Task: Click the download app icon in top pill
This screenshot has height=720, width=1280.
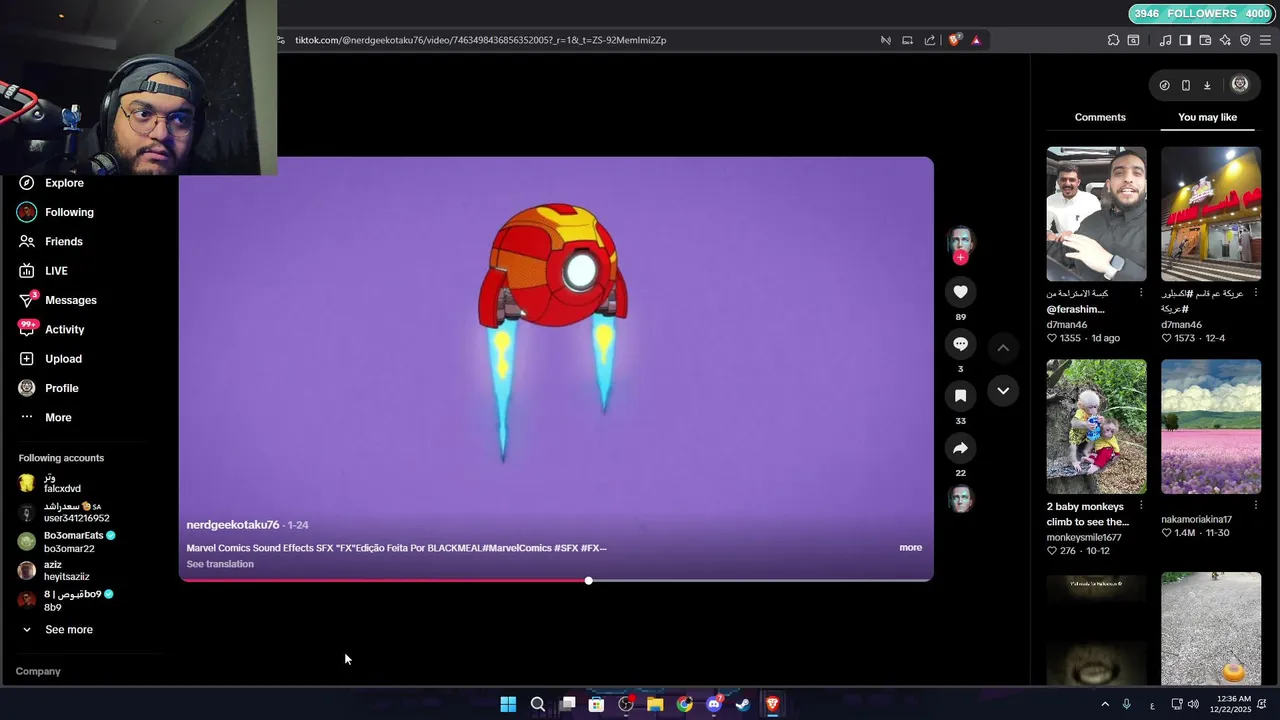Action: pyautogui.click(x=1207, y=85)
